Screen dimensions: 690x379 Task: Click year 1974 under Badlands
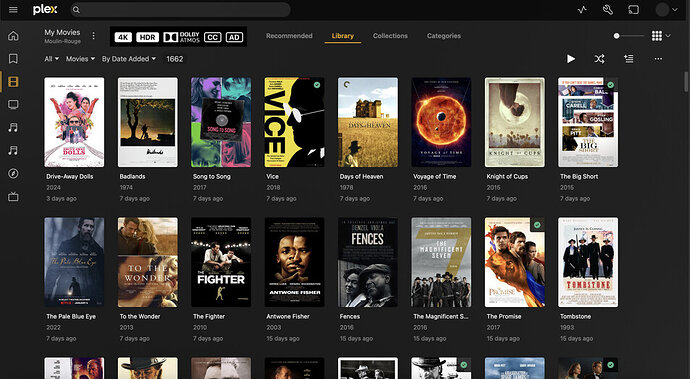click(x=126, y=188)
